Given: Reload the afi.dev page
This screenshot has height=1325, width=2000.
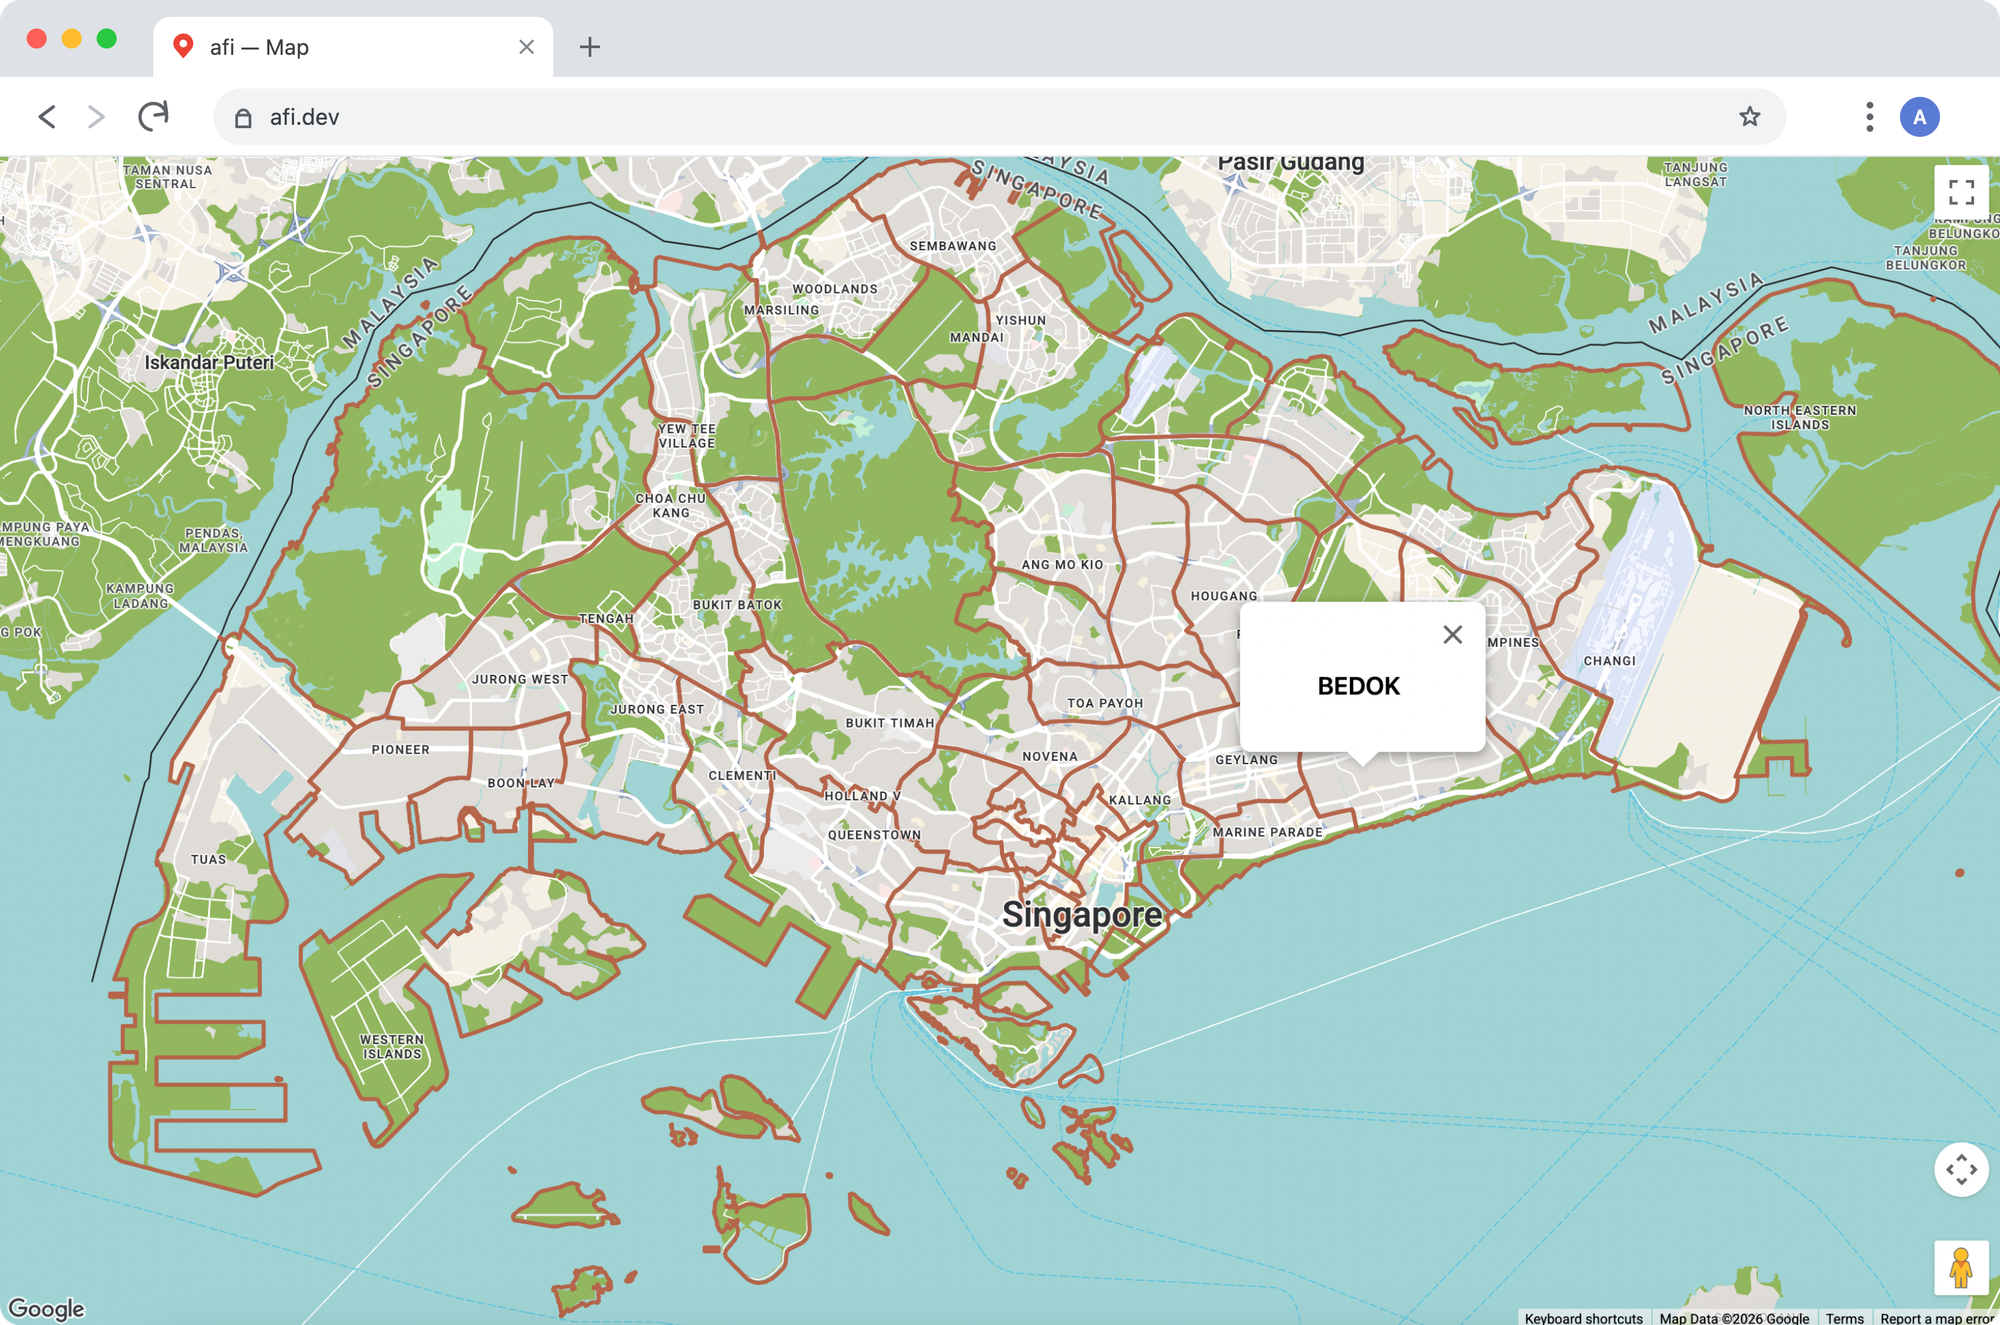Looking at the screenshot, I should [x=153, y=117].
